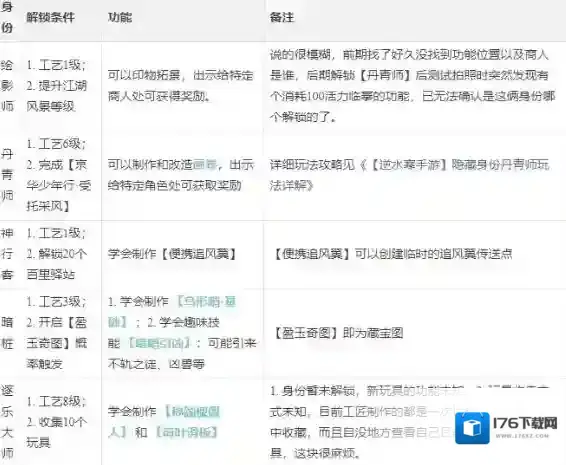Click the 解锁条件 column header
The height and width of the screenshot is (465, 566).
[x=50, y=17]
